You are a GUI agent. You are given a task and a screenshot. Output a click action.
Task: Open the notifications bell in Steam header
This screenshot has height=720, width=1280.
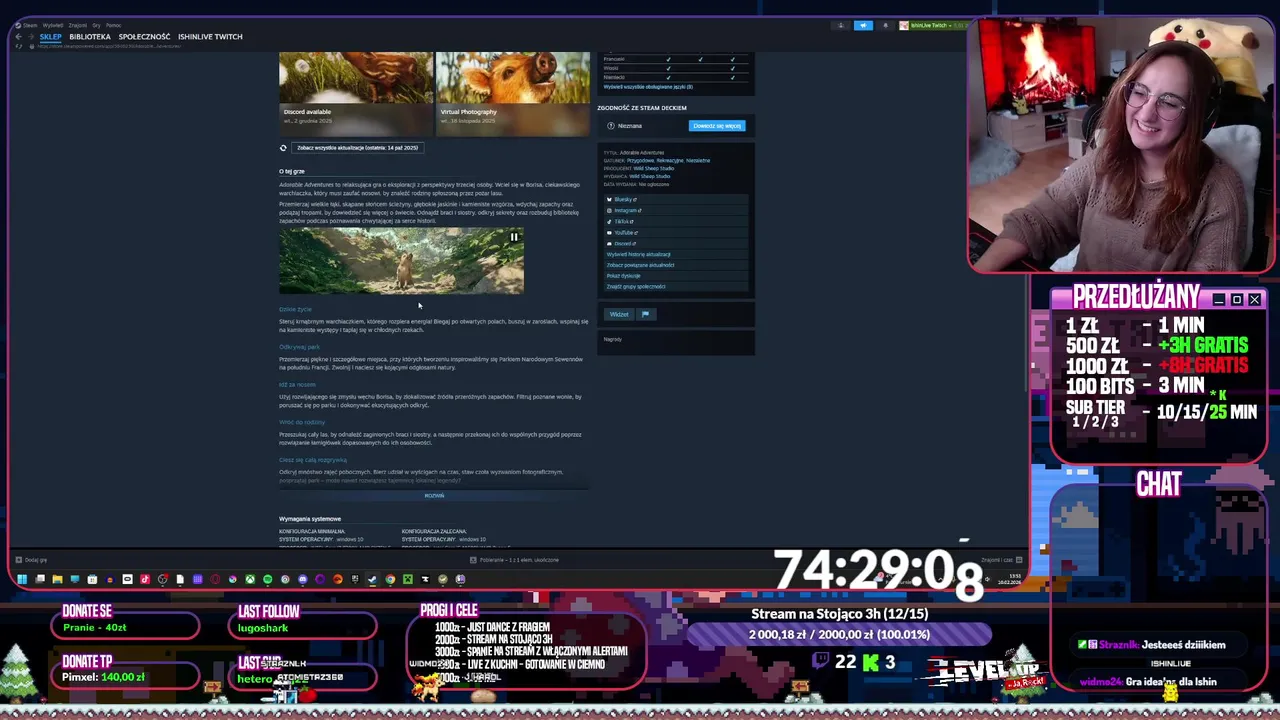pos(885,25)
